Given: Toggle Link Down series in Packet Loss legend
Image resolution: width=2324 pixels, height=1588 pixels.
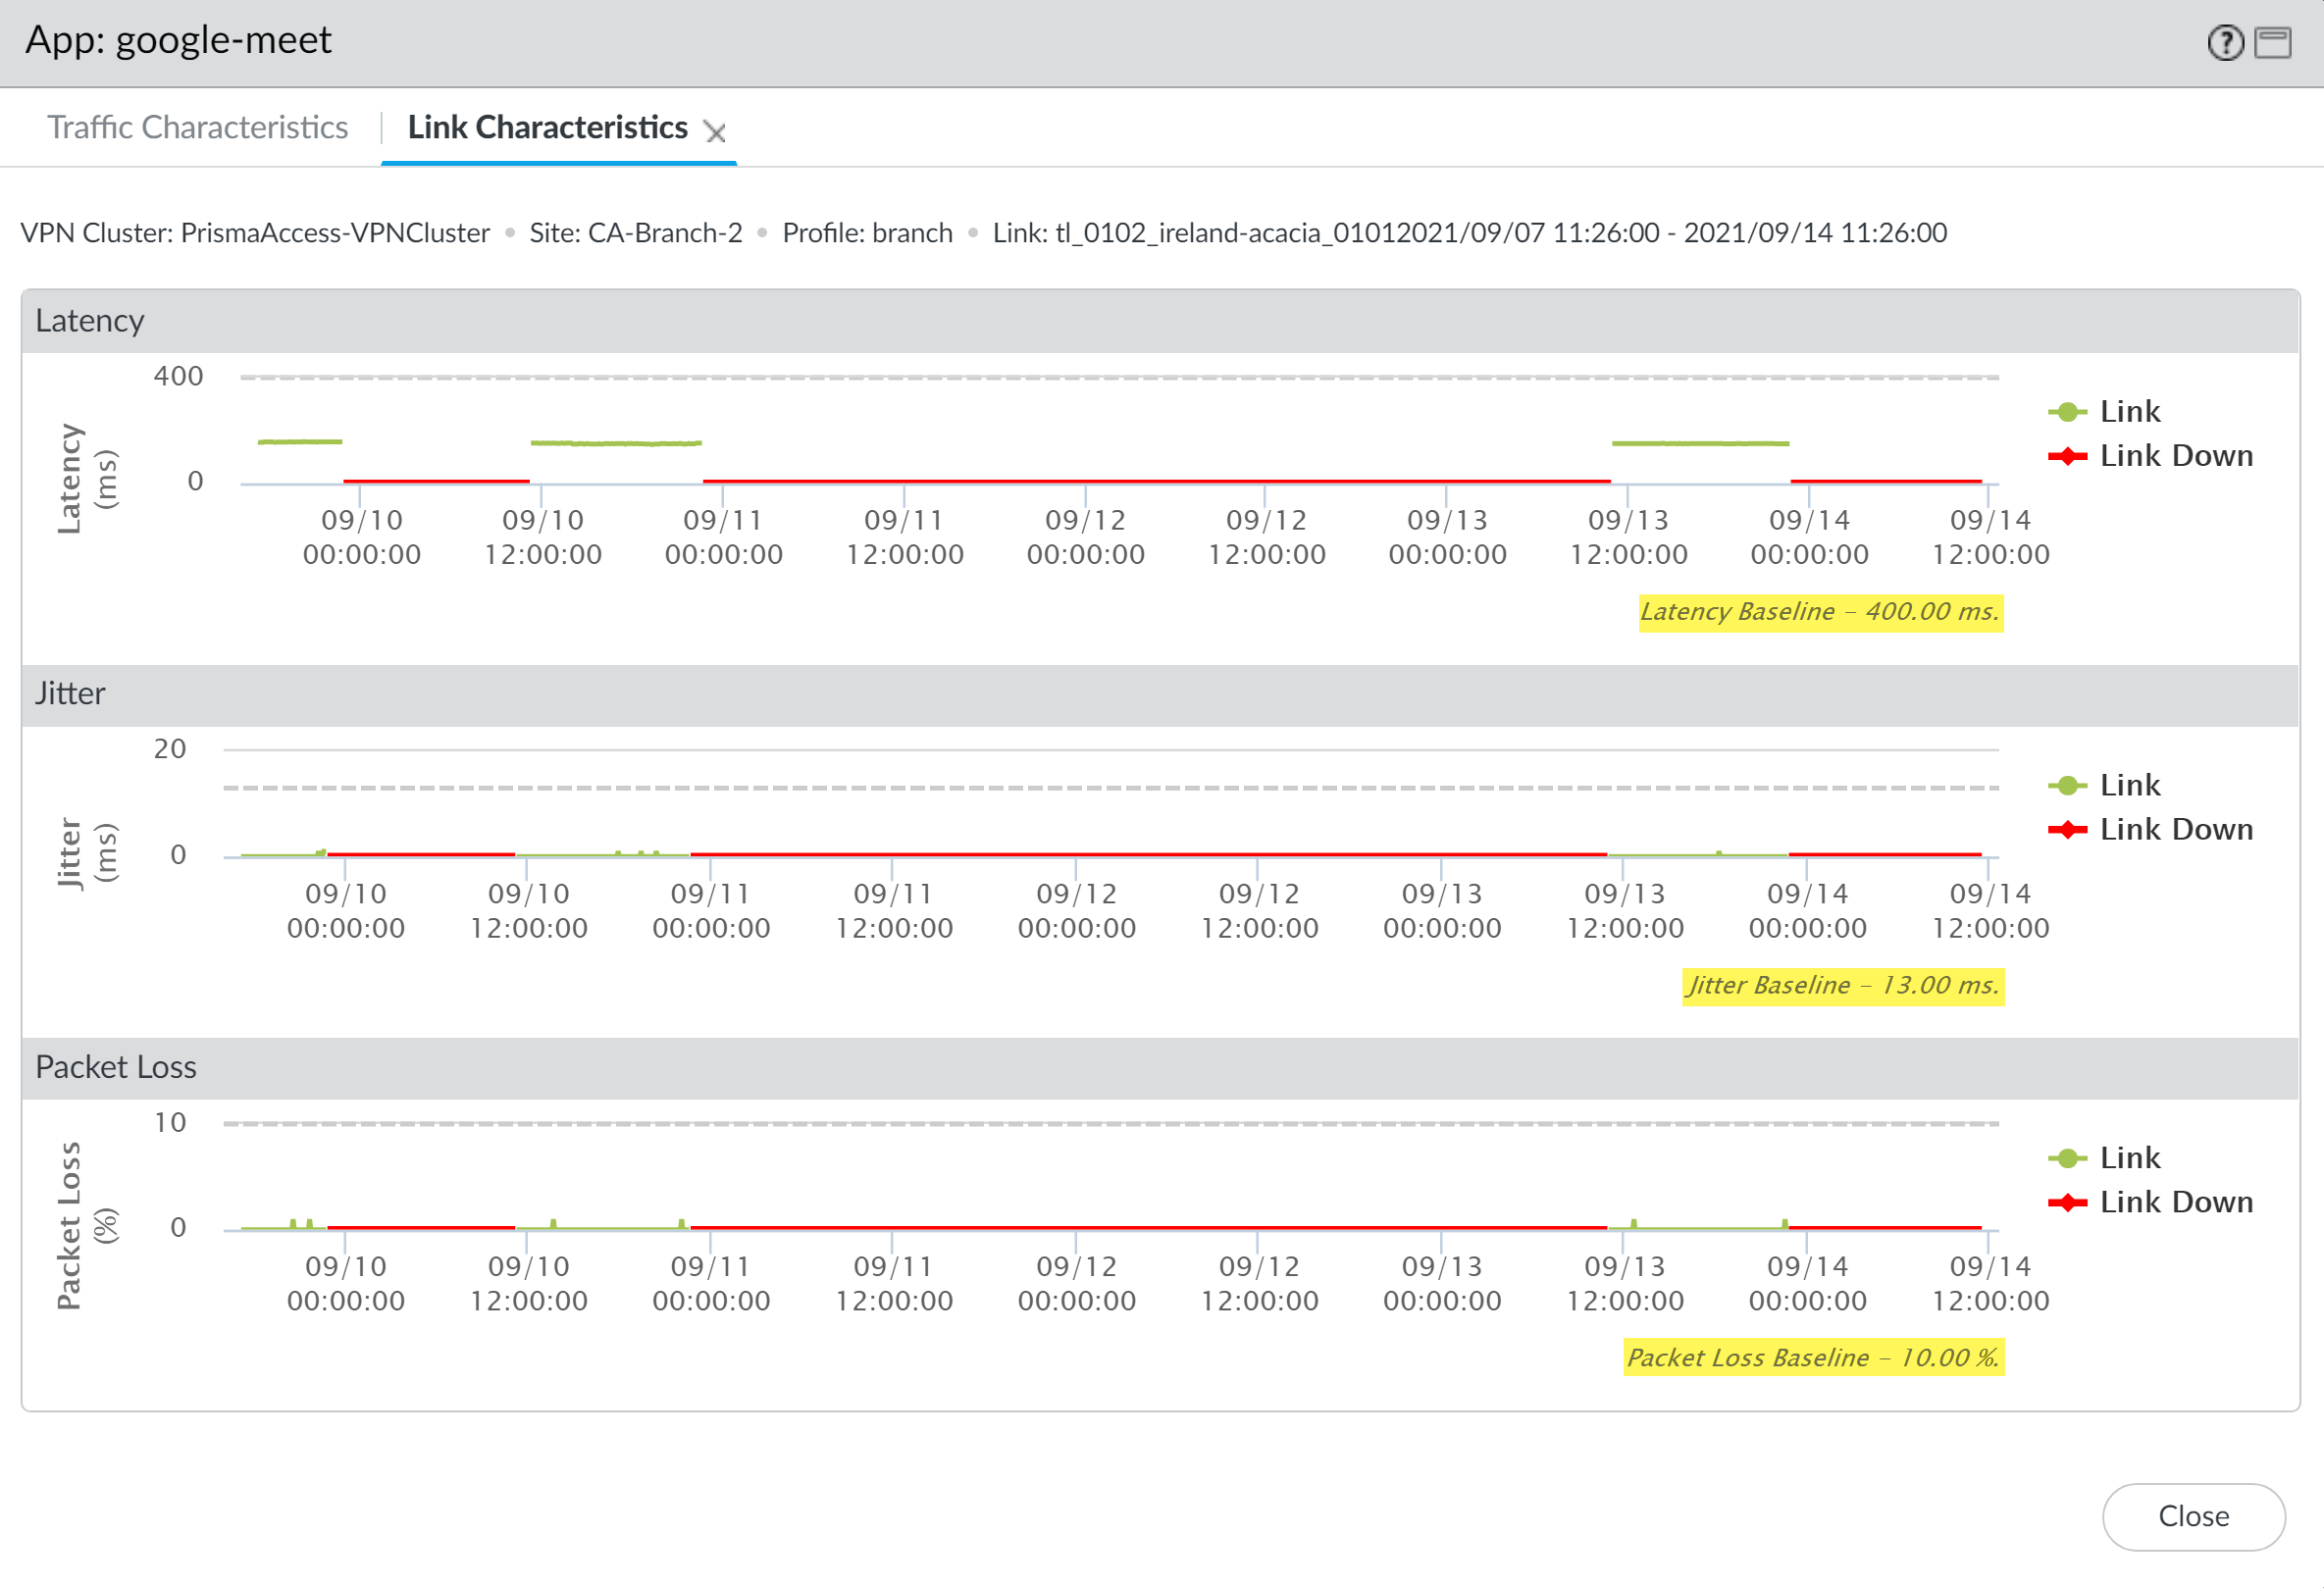Looking at the screenshot, I should click(x=2174, y=1202).
